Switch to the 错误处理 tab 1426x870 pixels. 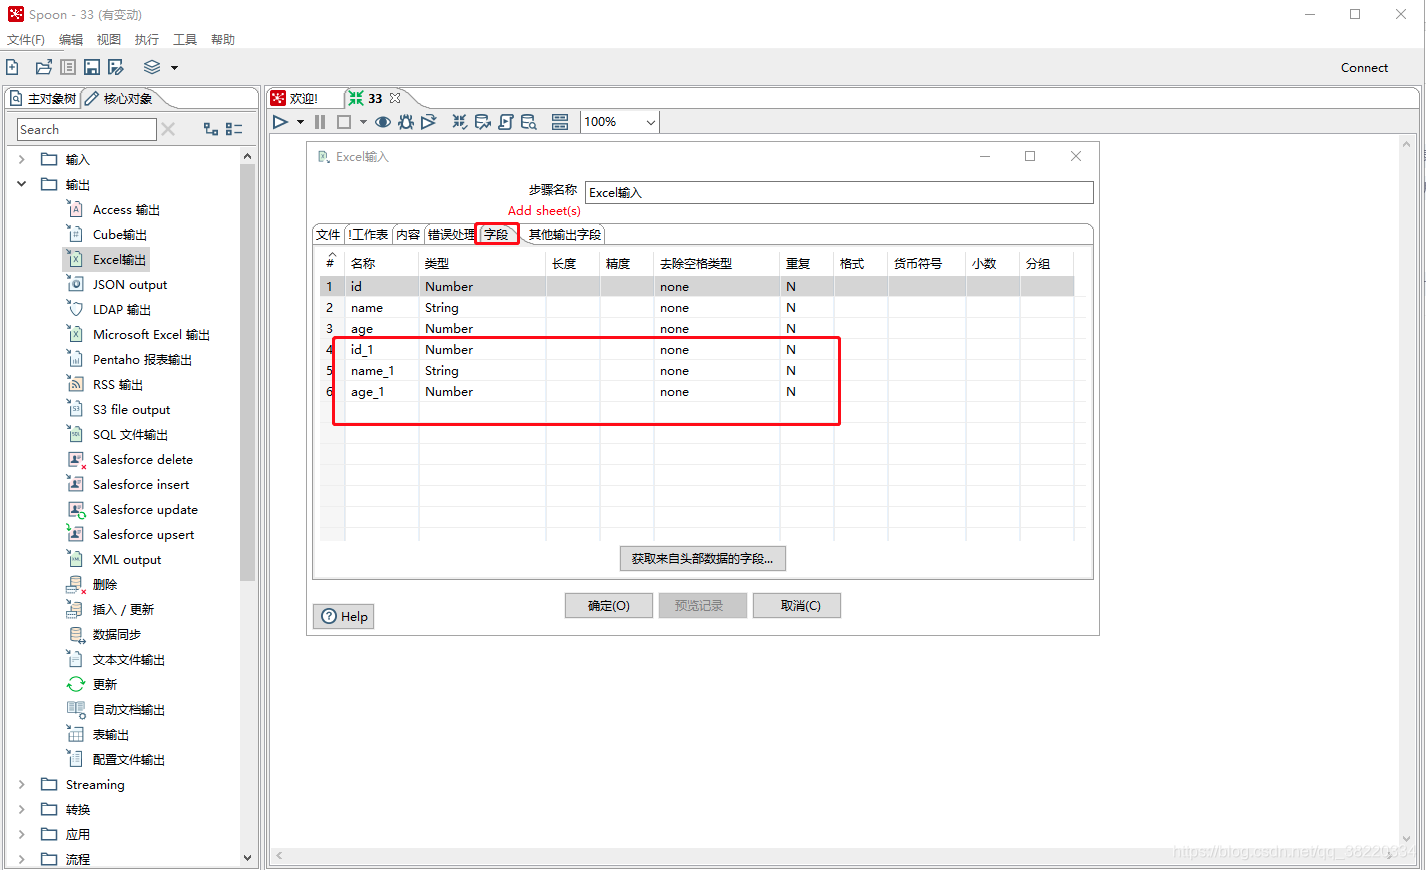click(451, 234)
